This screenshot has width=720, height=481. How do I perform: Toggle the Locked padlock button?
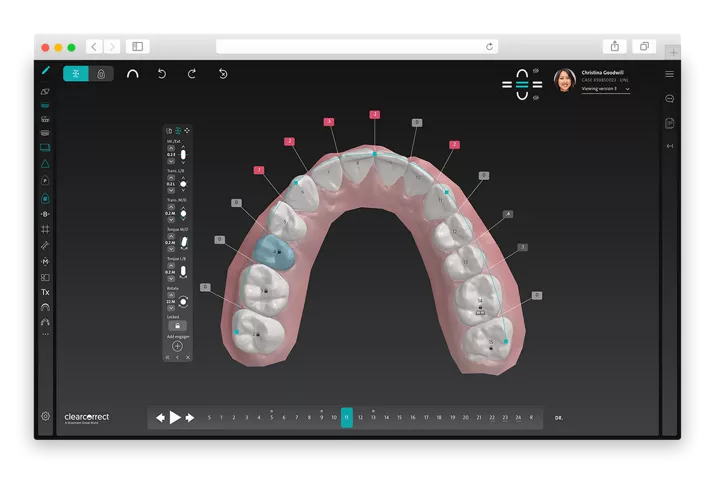[x=177, y=326]
